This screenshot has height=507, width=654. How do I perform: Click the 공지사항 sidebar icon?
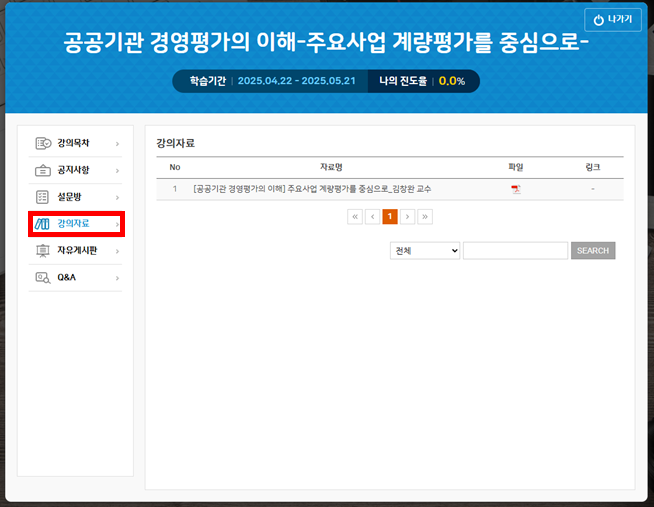click(x=42, y=170)
